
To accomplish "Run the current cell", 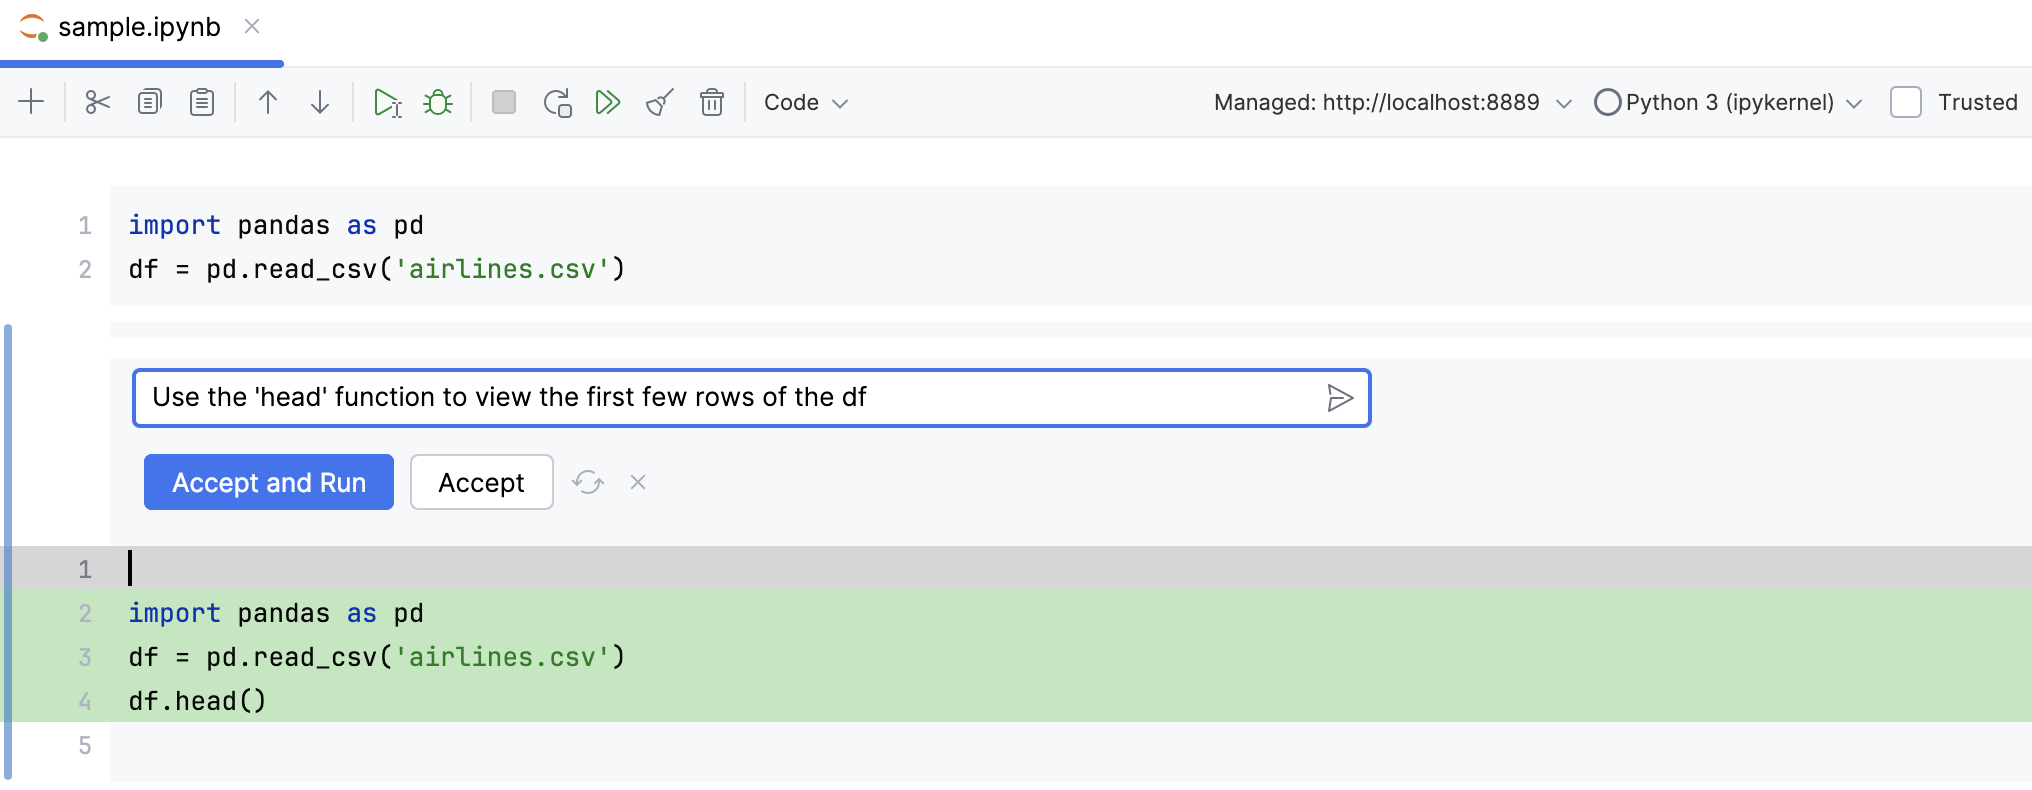I will click(x=387, y=101).
